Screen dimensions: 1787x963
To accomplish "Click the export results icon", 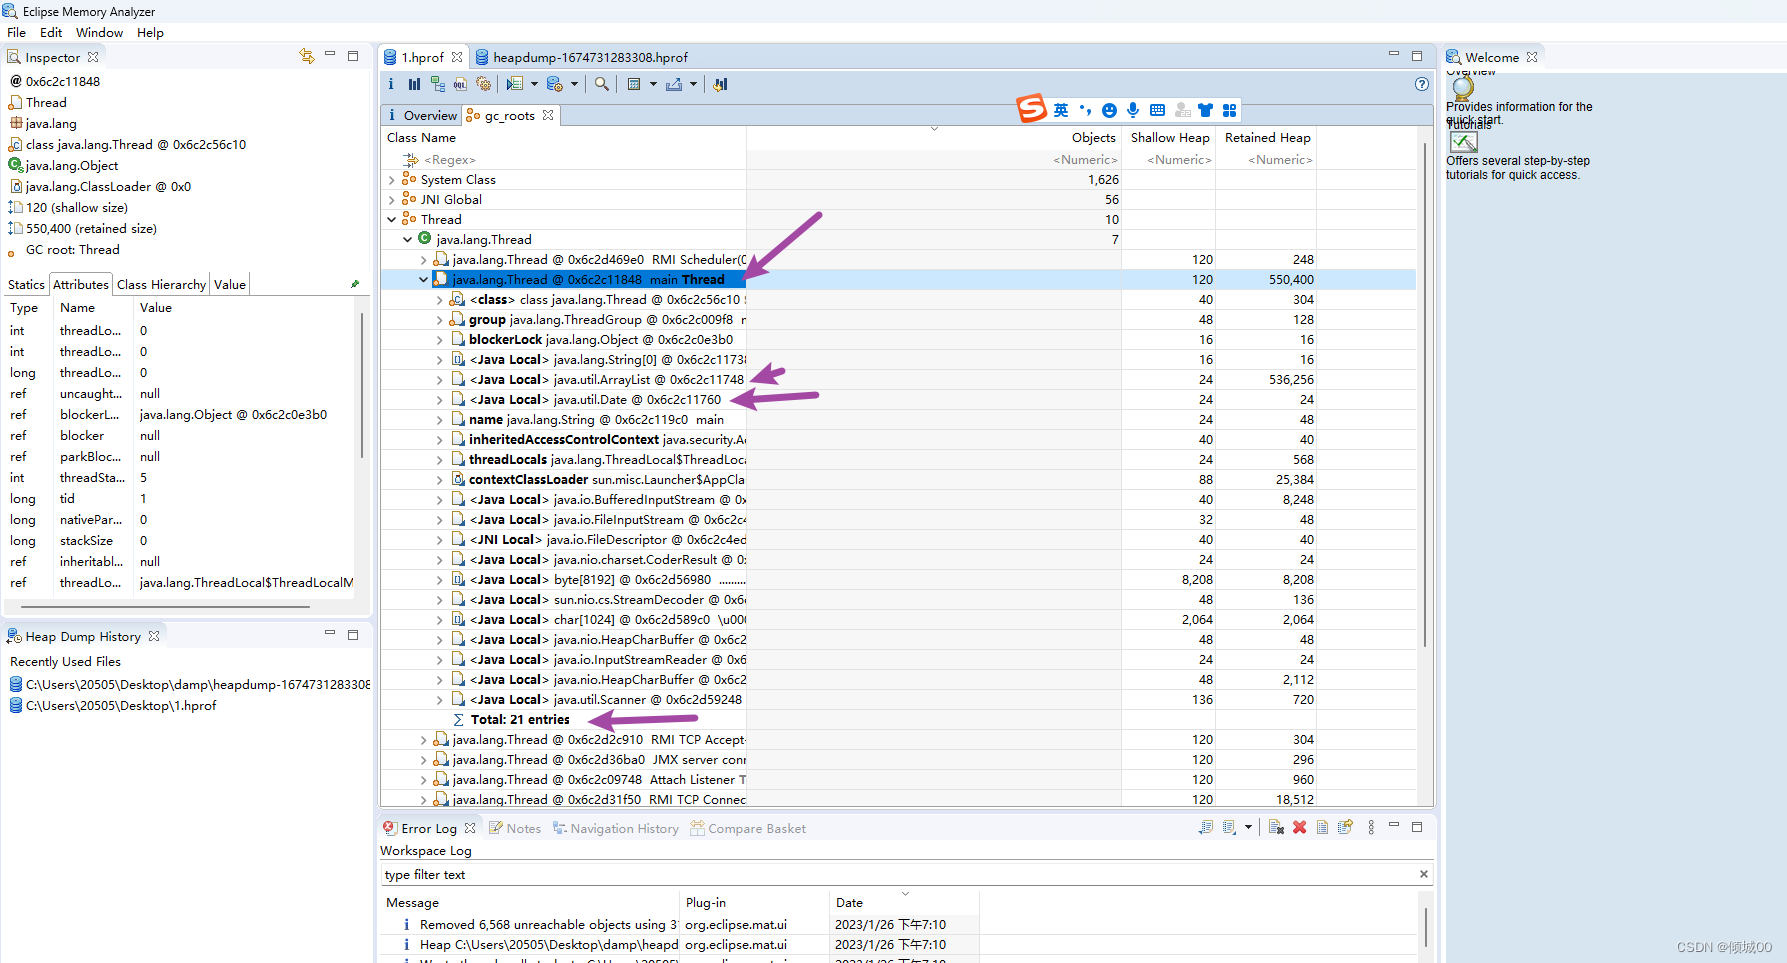I will pyautogui.click(x=674, y=84).
